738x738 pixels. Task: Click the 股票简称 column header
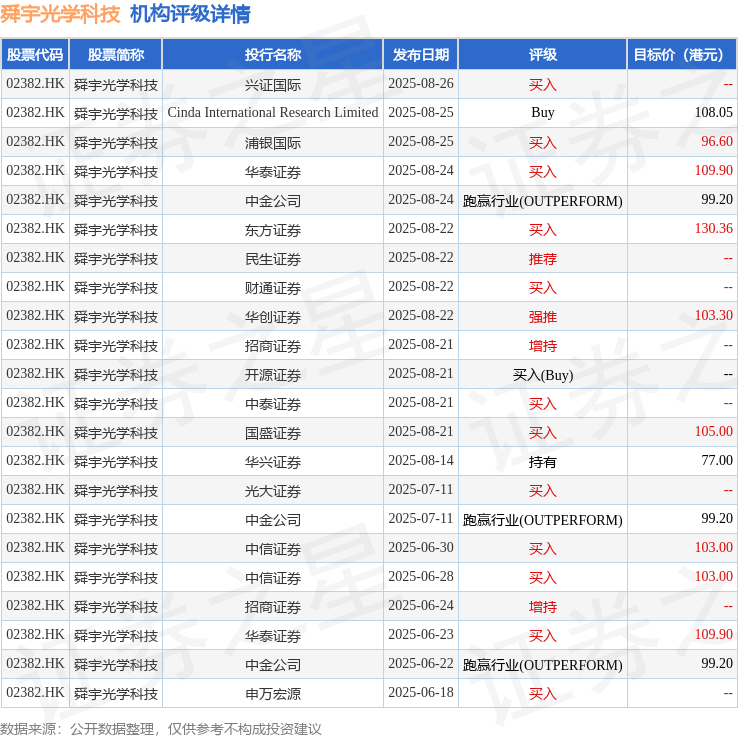(x=116, y=55)
